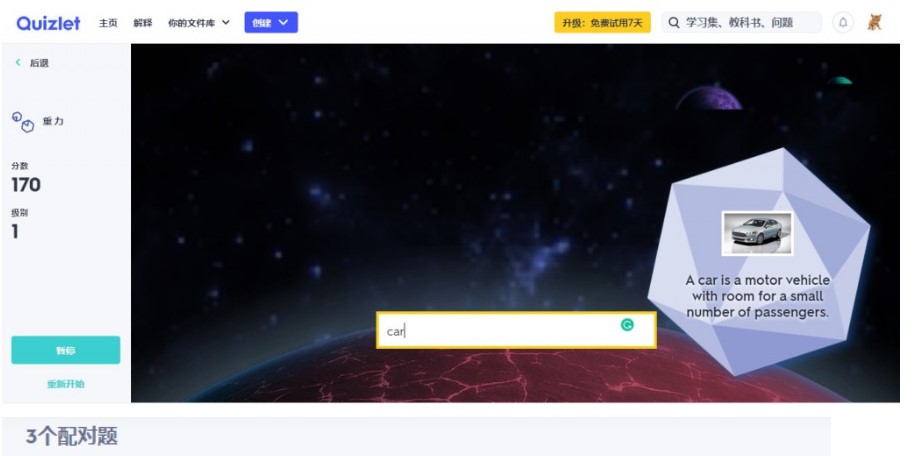Open the 创建 dropdown button

(271, 22)
